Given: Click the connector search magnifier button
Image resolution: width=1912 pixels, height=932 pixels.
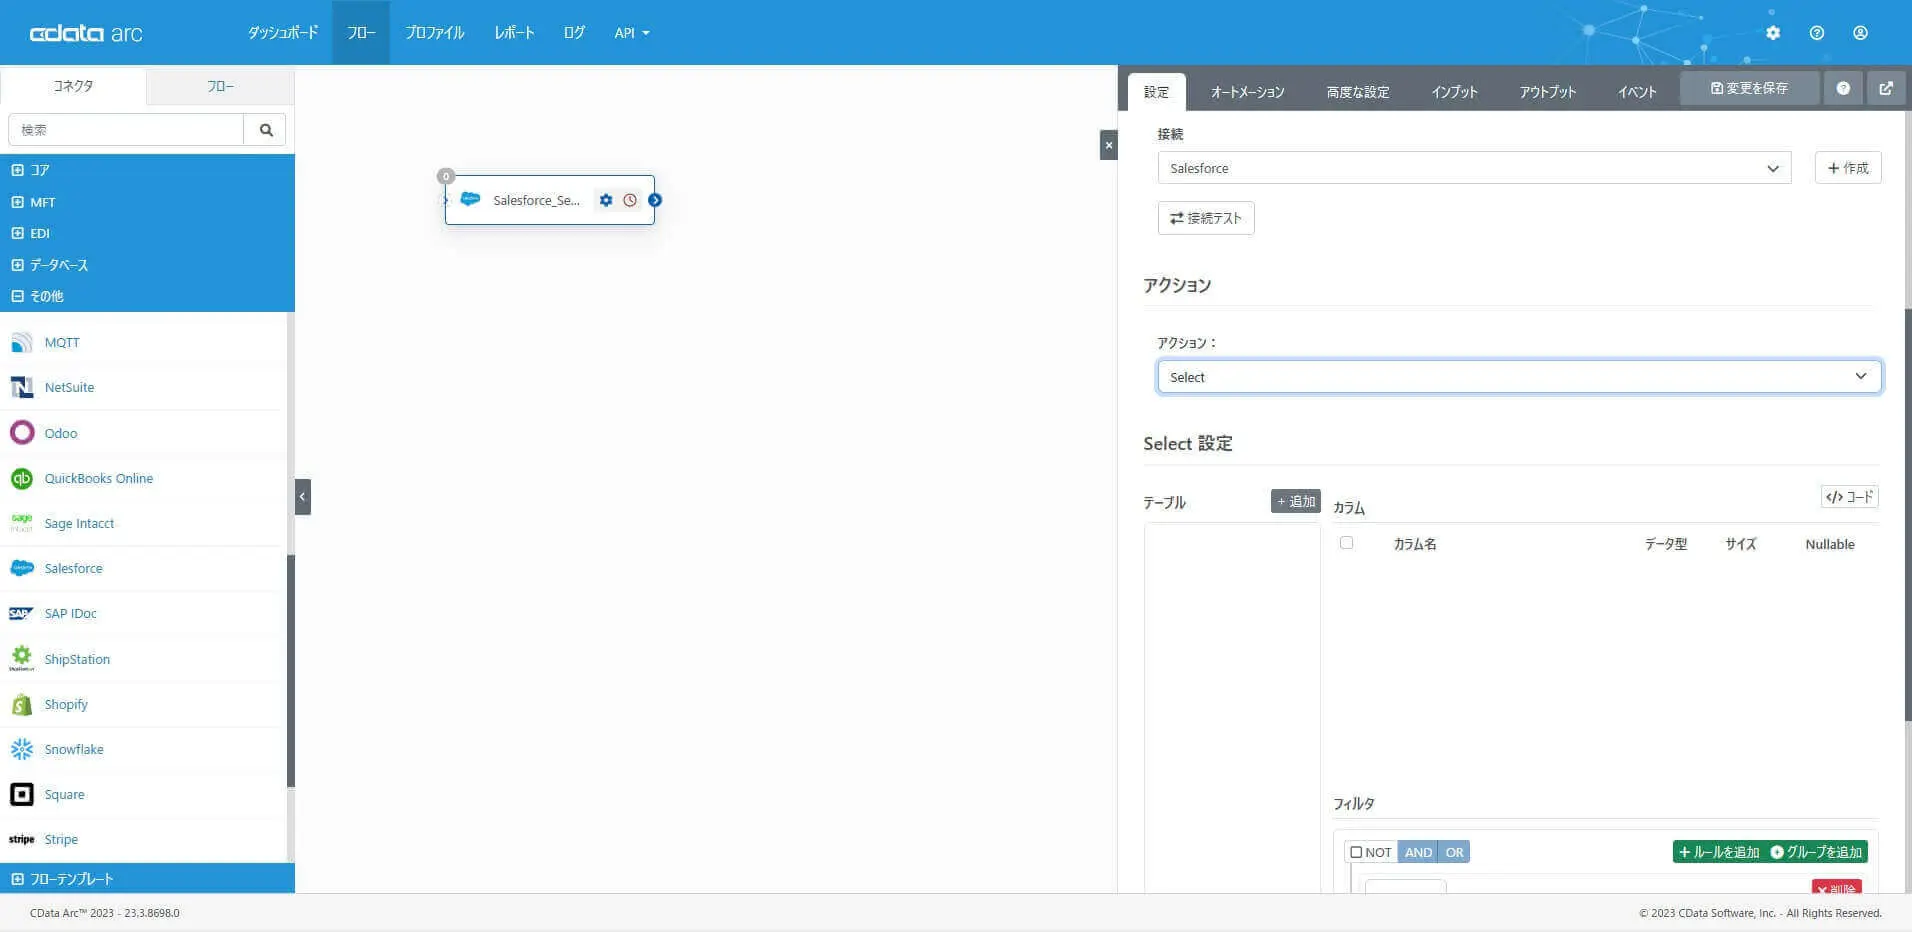Looking at the screenshot, I should point(266,130).
